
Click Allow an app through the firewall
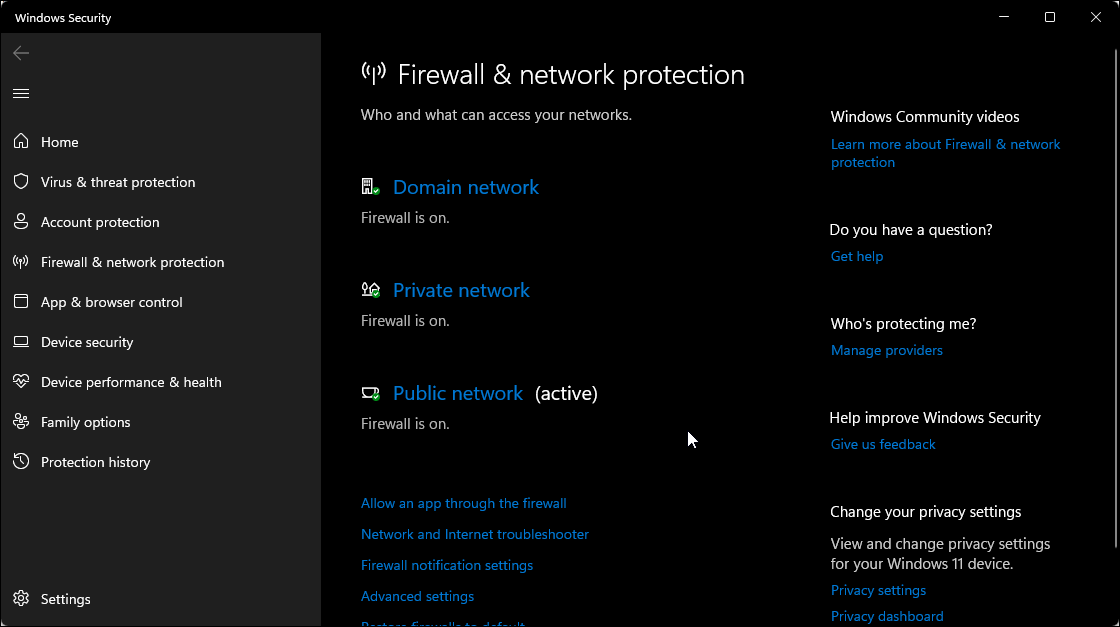(464, 504)
